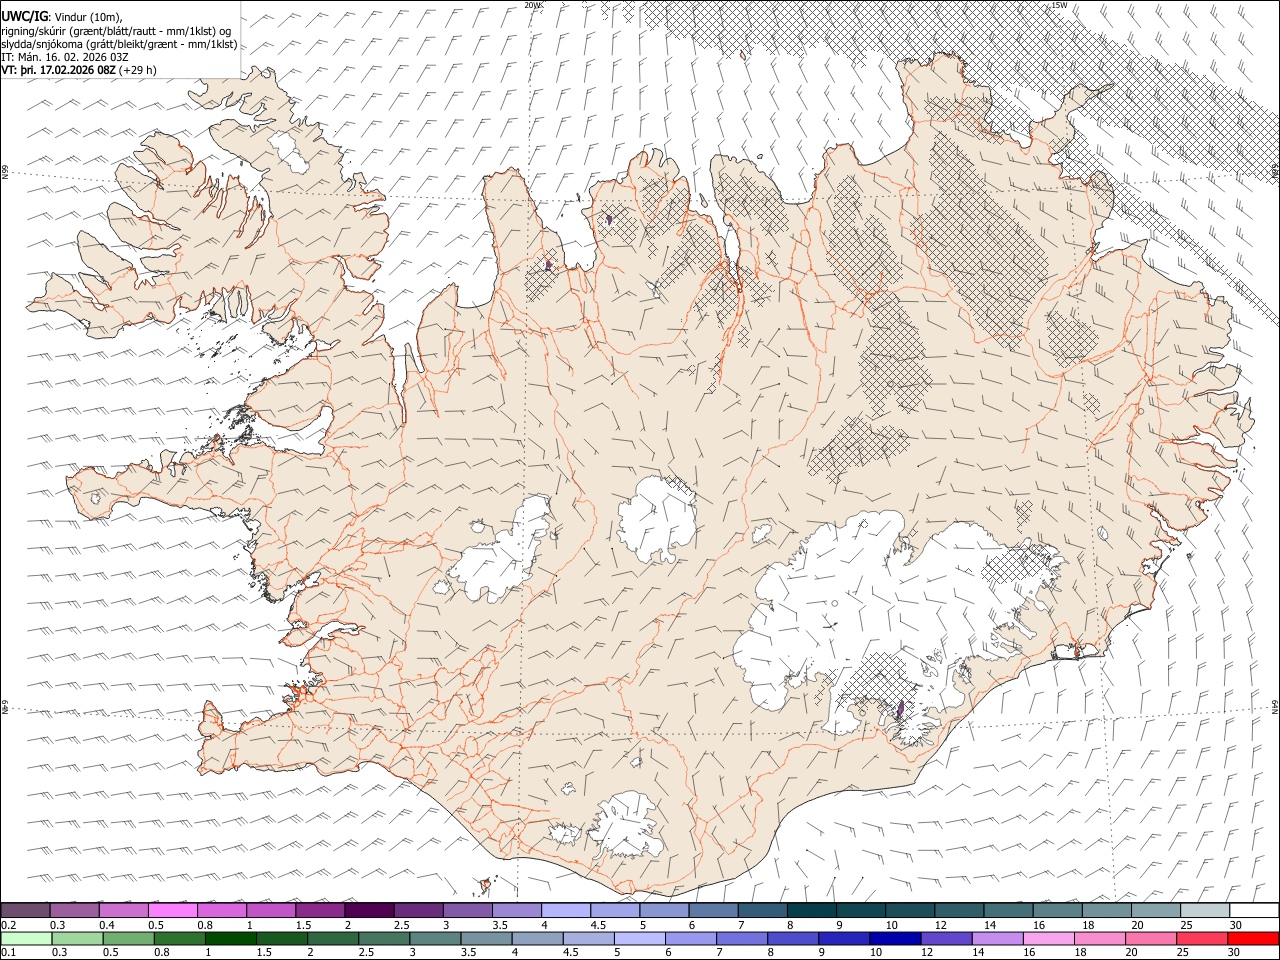Click the dark teal top-row swatch between 8 and 9

811,910
